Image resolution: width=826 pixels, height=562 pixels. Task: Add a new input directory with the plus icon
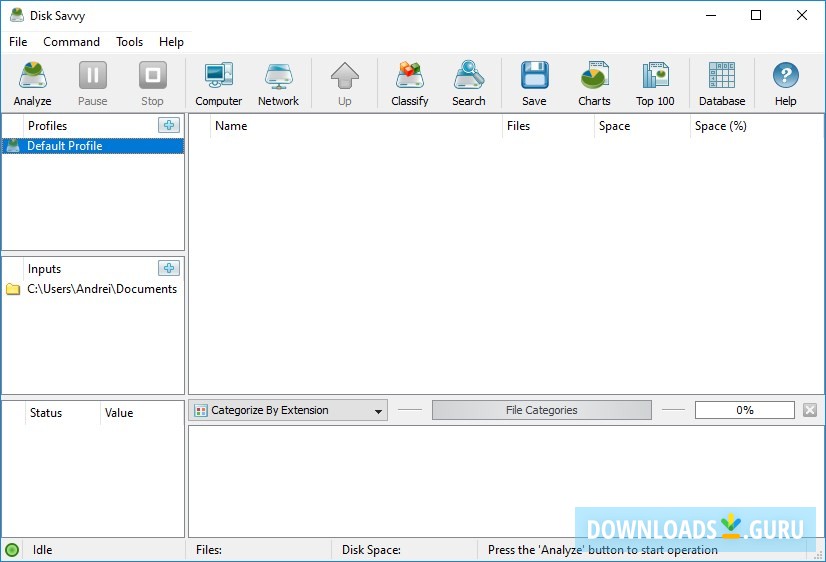[169, 268]
